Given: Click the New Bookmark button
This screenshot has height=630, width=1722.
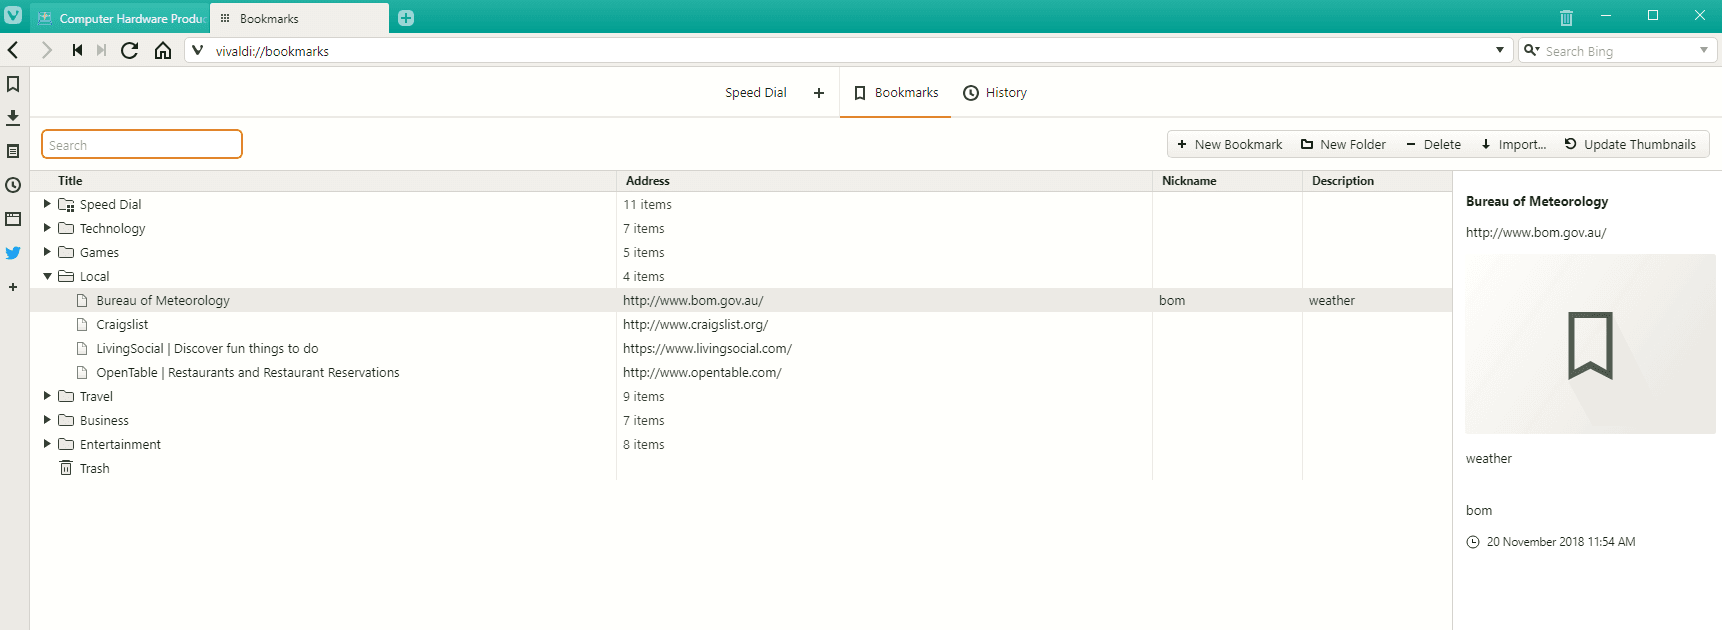Looking at the screenshot, I should pyautogui.click(x=1229, y=144).
